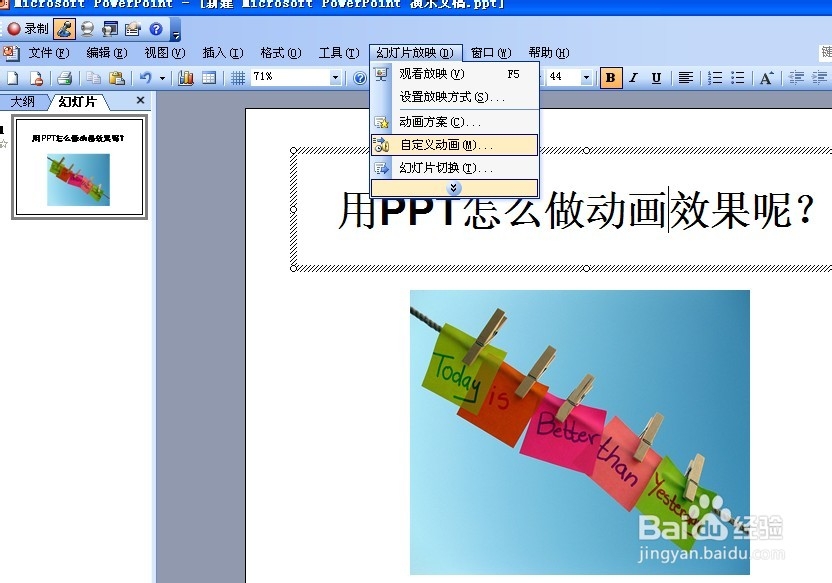Select 设置放映方式(S)... menu entry
The width and height of the screenshot is (832, 583).
[455, 97]
